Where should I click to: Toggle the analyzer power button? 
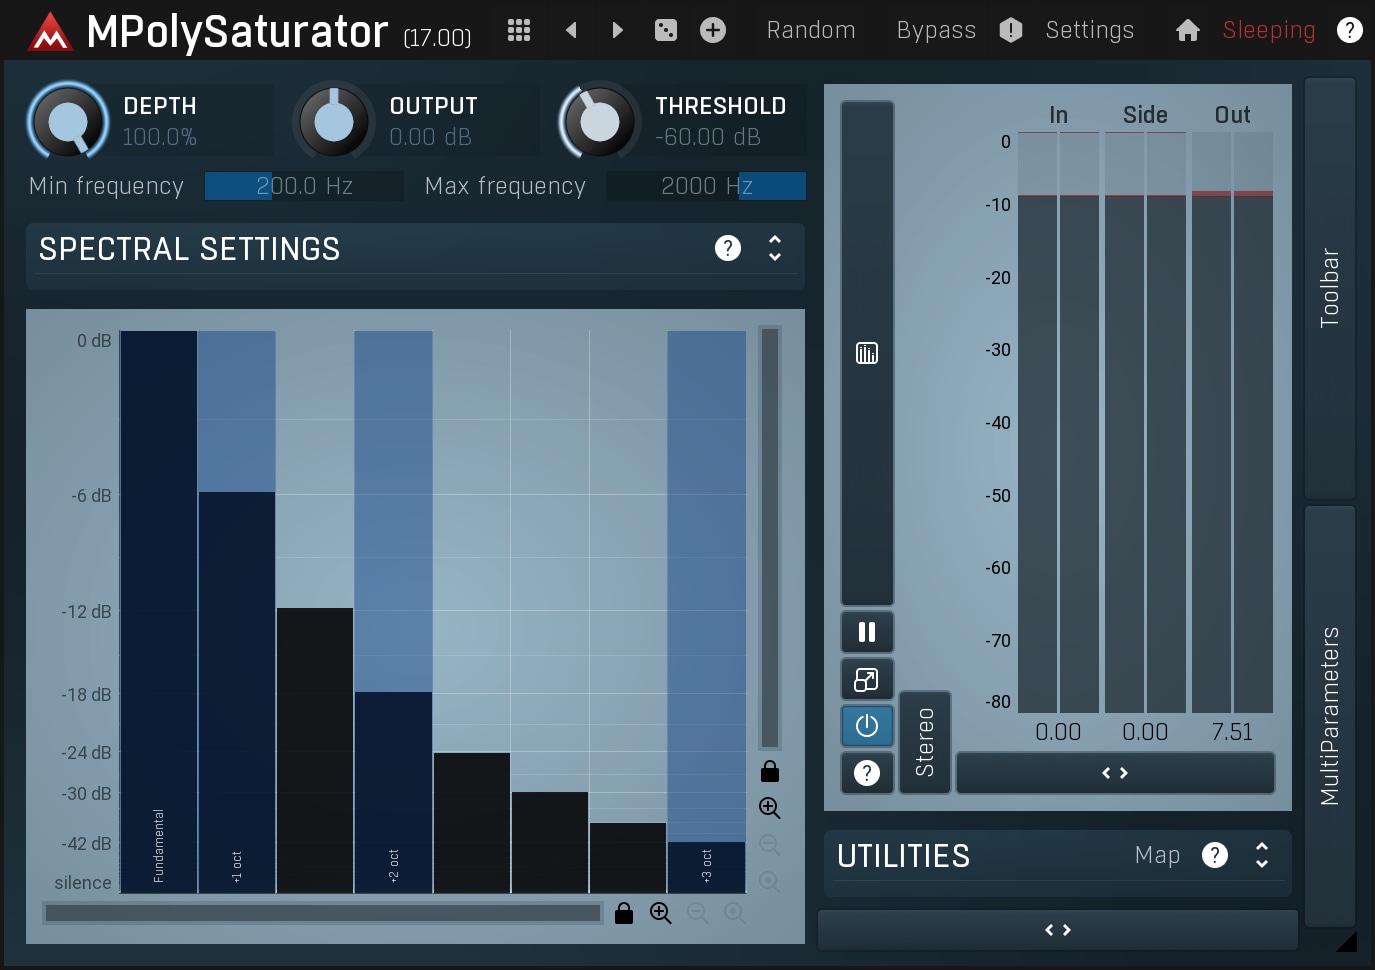coord(866,726)
